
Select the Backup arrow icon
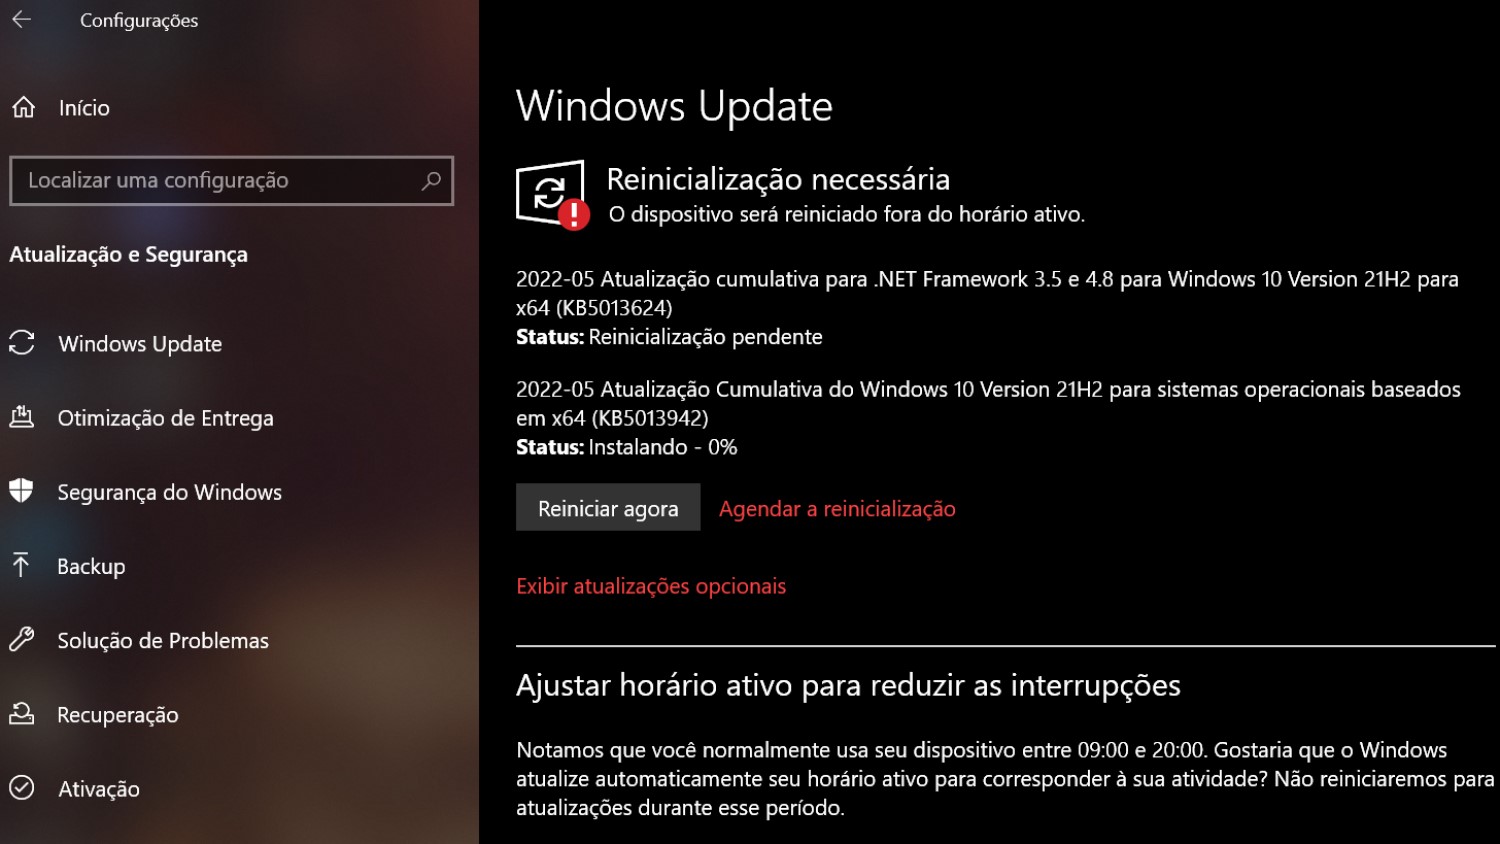click(x=21, y=565)
